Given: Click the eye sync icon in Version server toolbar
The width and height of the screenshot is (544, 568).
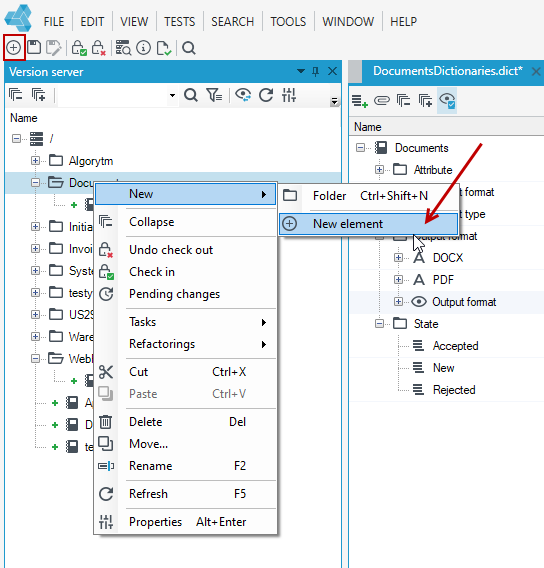Looking at the screenshot, I should (x=243, y=95).
